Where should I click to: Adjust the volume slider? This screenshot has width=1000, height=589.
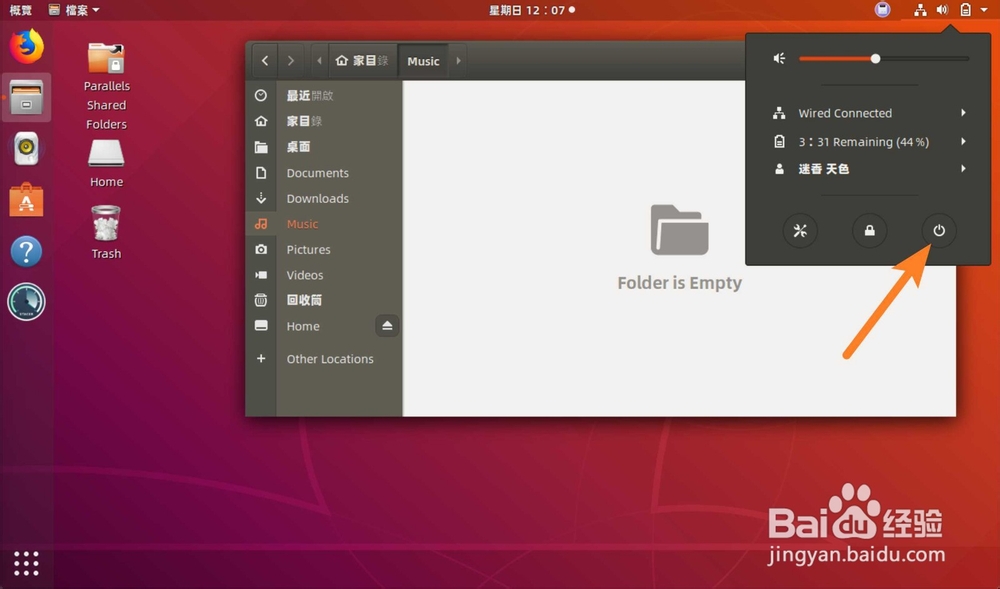point(874,58)
